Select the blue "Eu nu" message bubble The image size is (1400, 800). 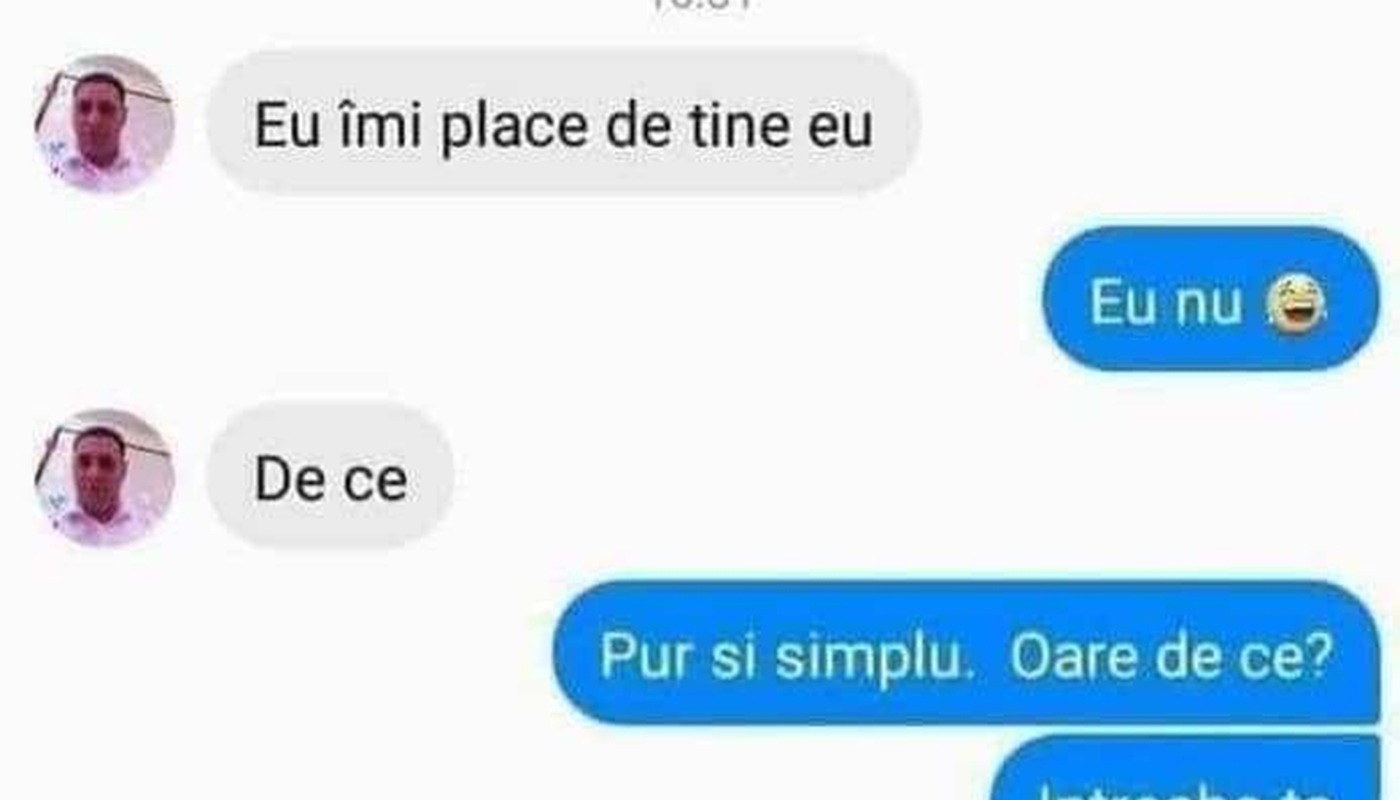[1211, 299]
